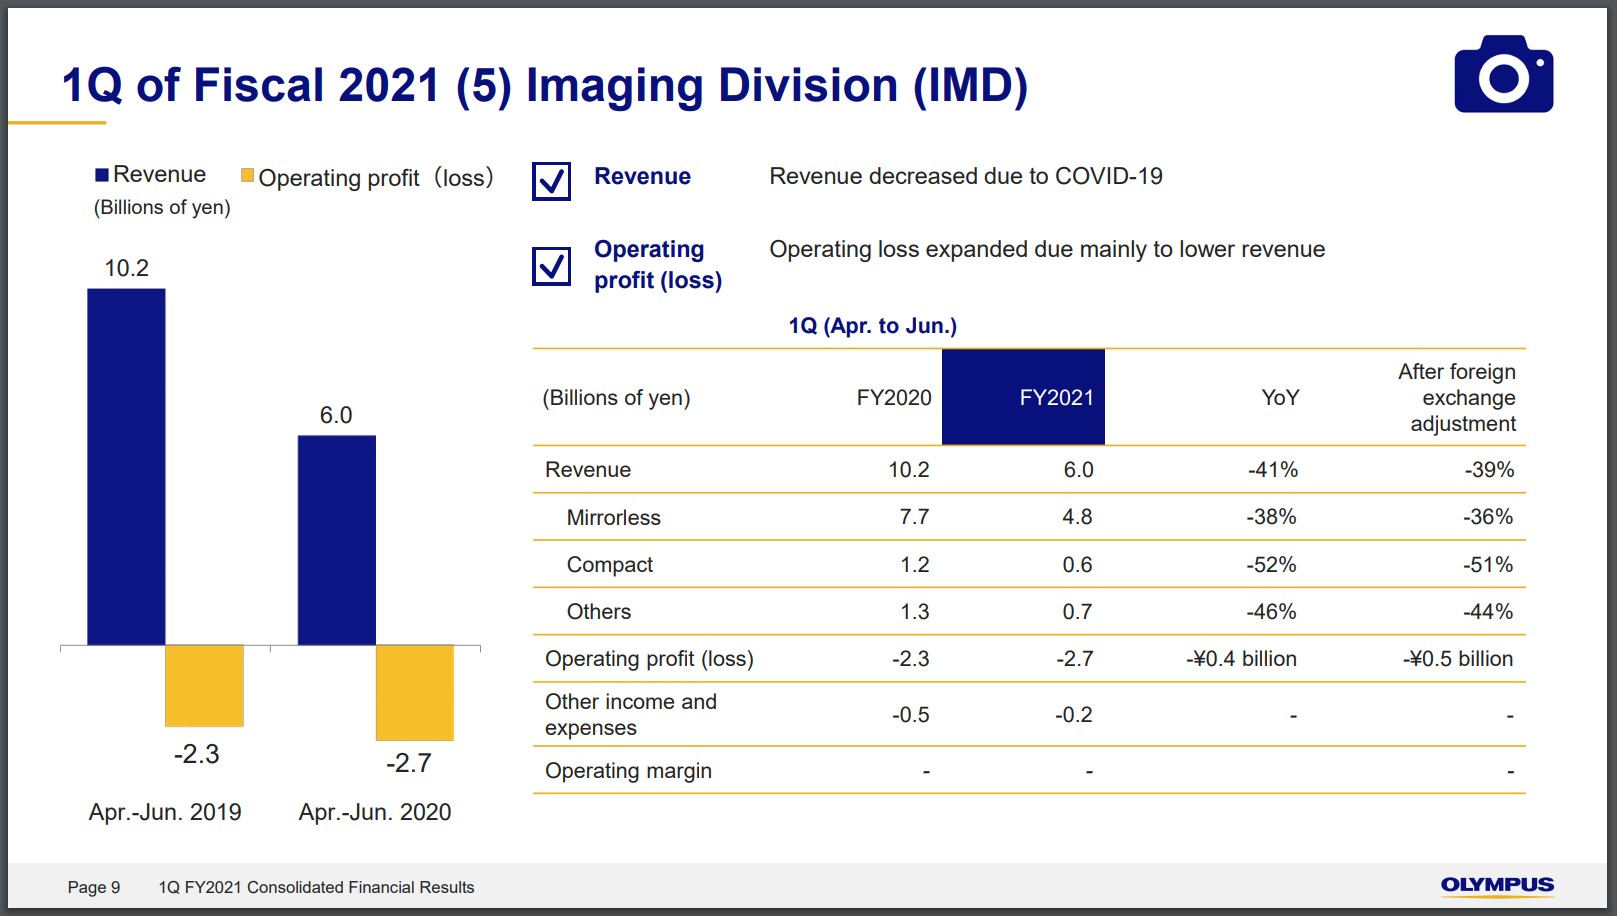The image size is (1617, 916).
Task: Click the 'Page 9' footer text
Action: 94,887
